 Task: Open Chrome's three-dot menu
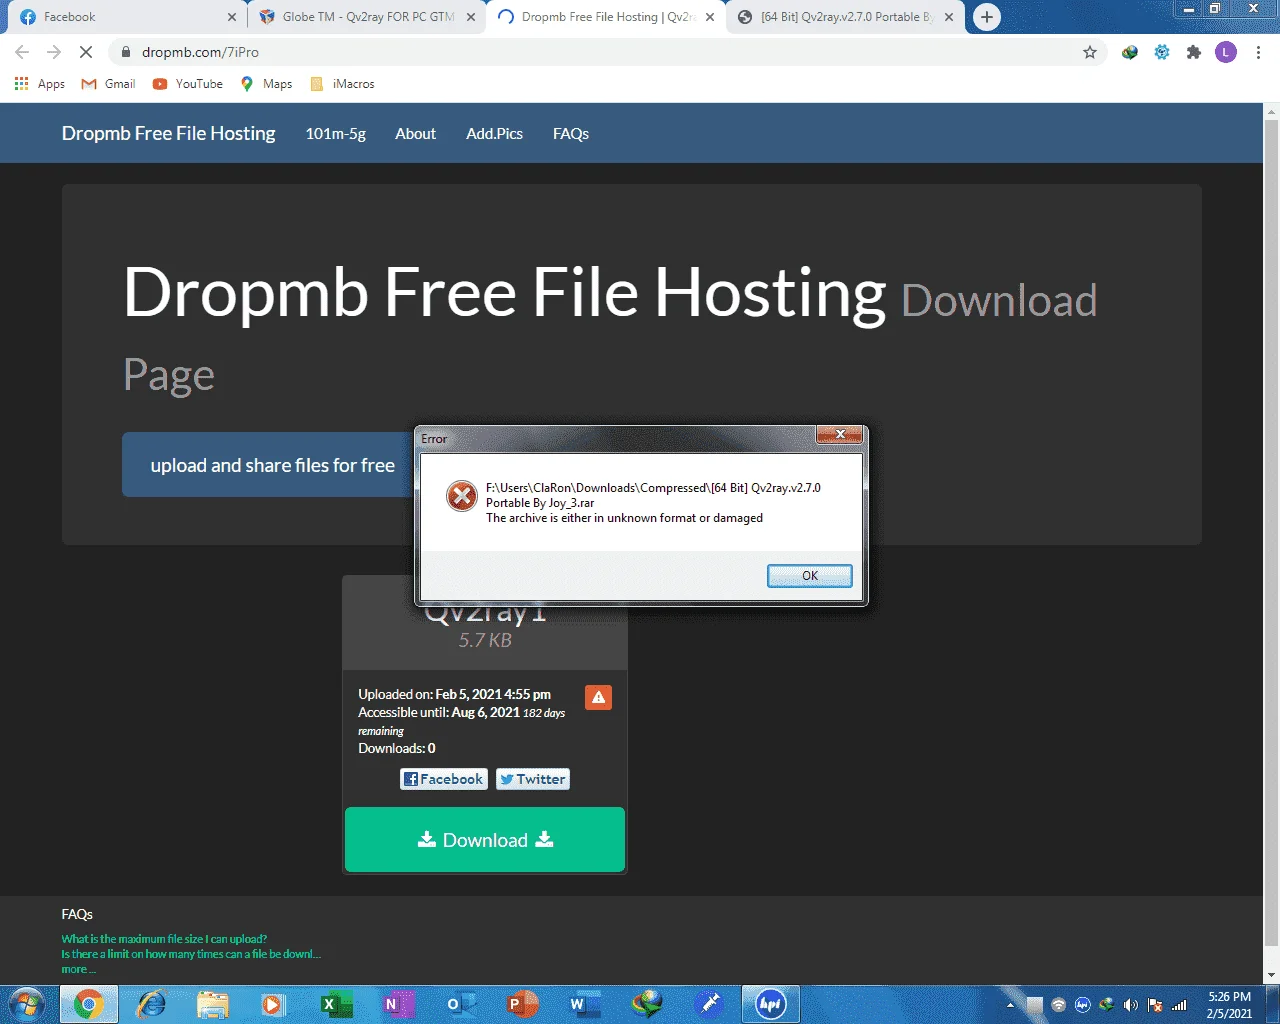pyautogui.click(x=1258, y=52)
